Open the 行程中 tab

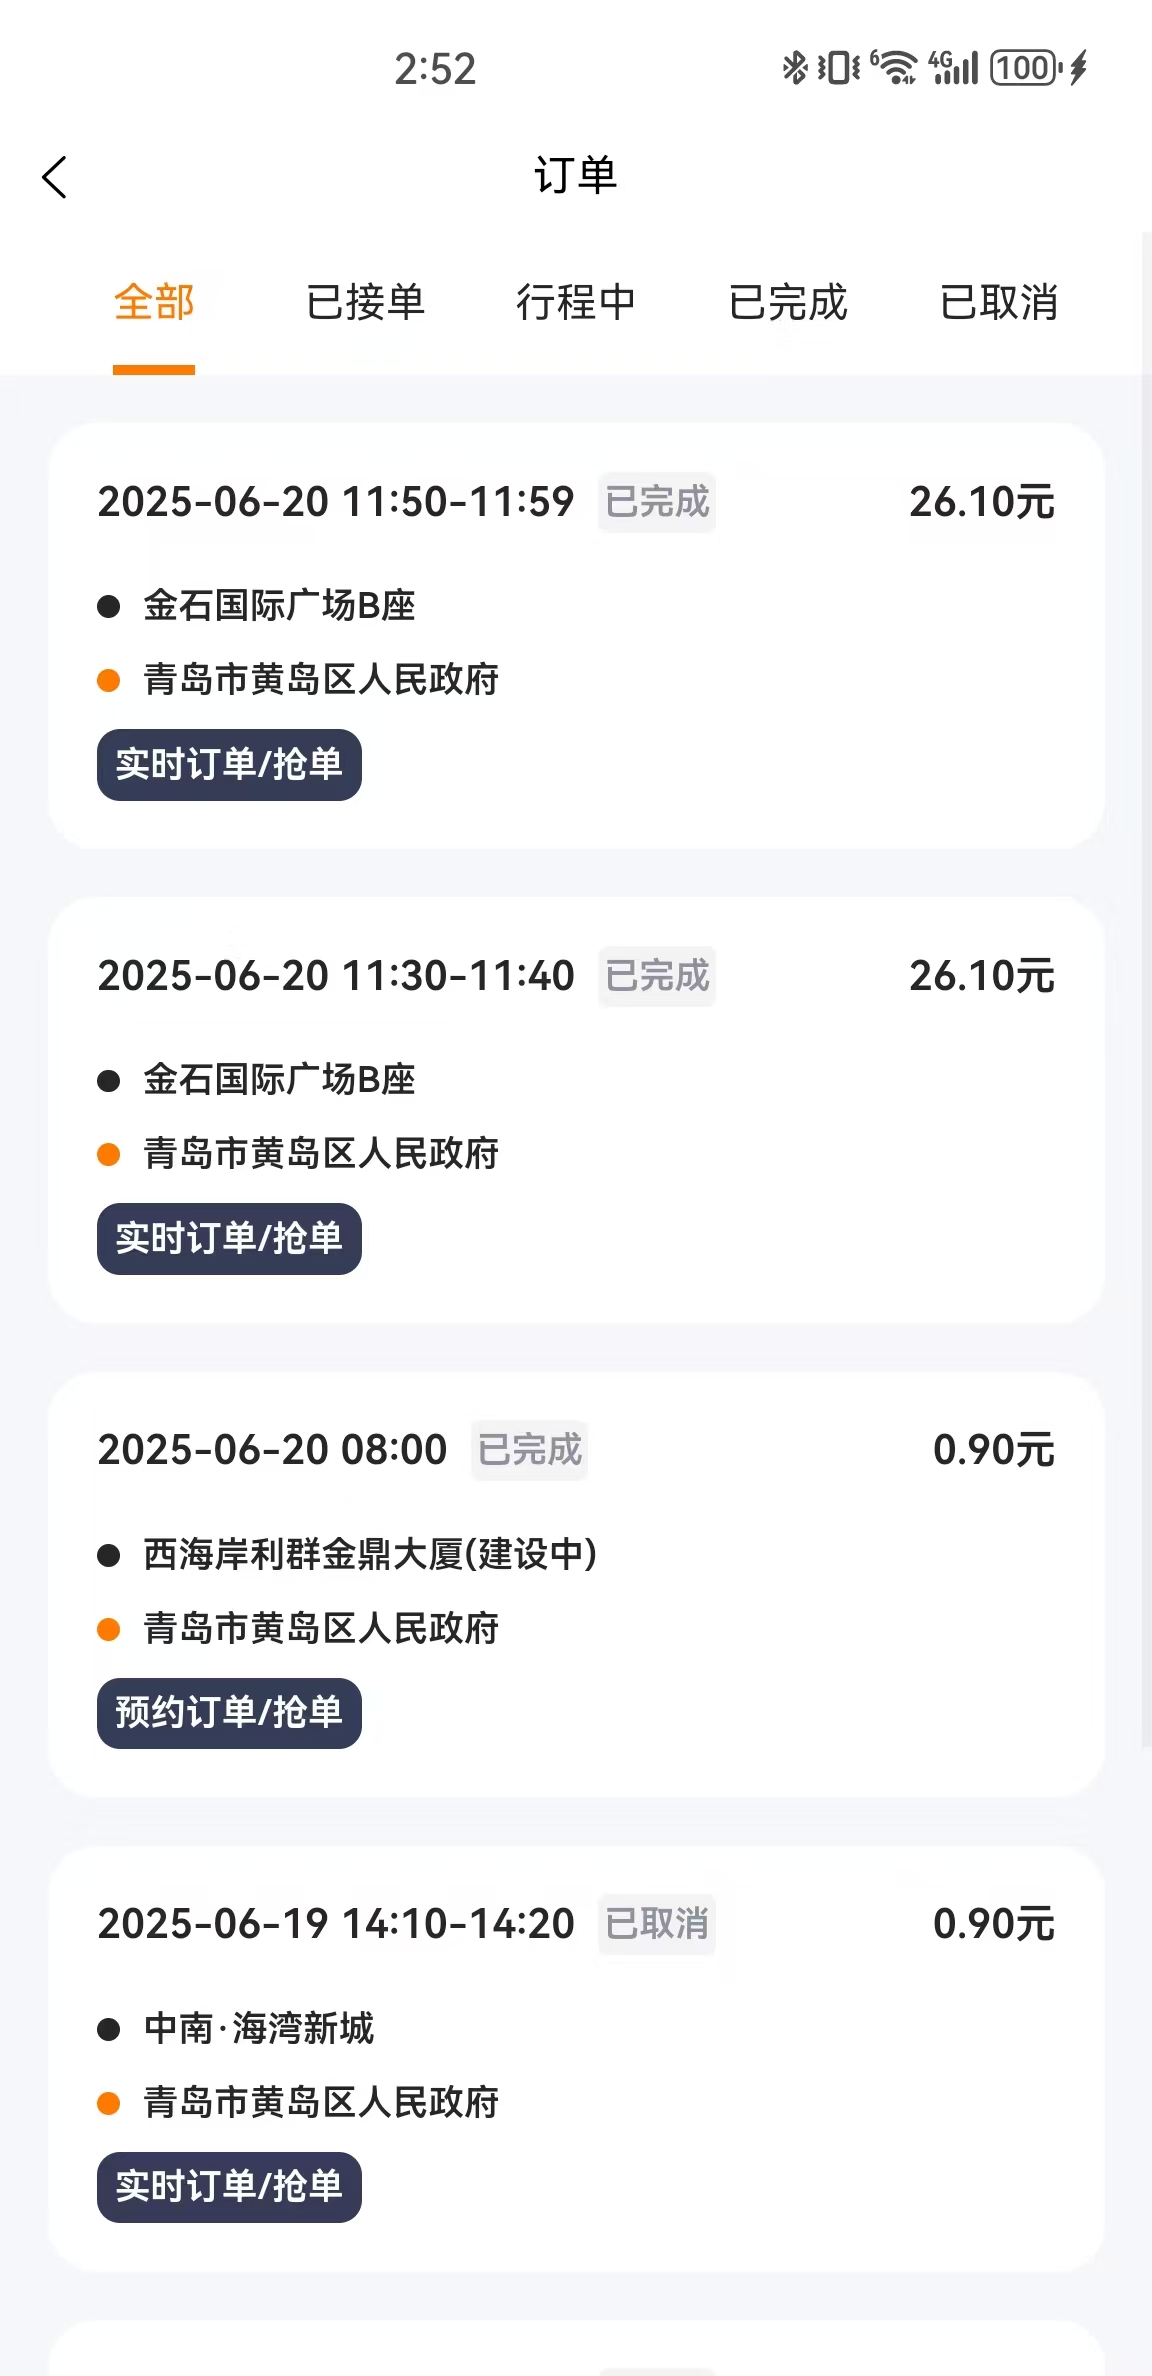pyautogui.click(x=576, y=303)
